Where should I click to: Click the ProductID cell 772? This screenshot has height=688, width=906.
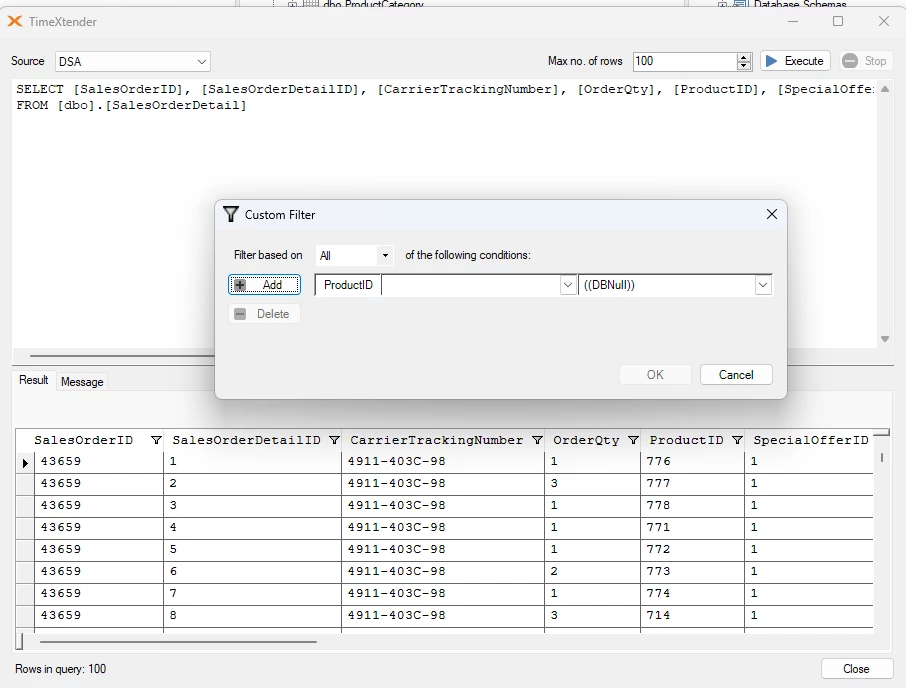click(x=692, y=549)
